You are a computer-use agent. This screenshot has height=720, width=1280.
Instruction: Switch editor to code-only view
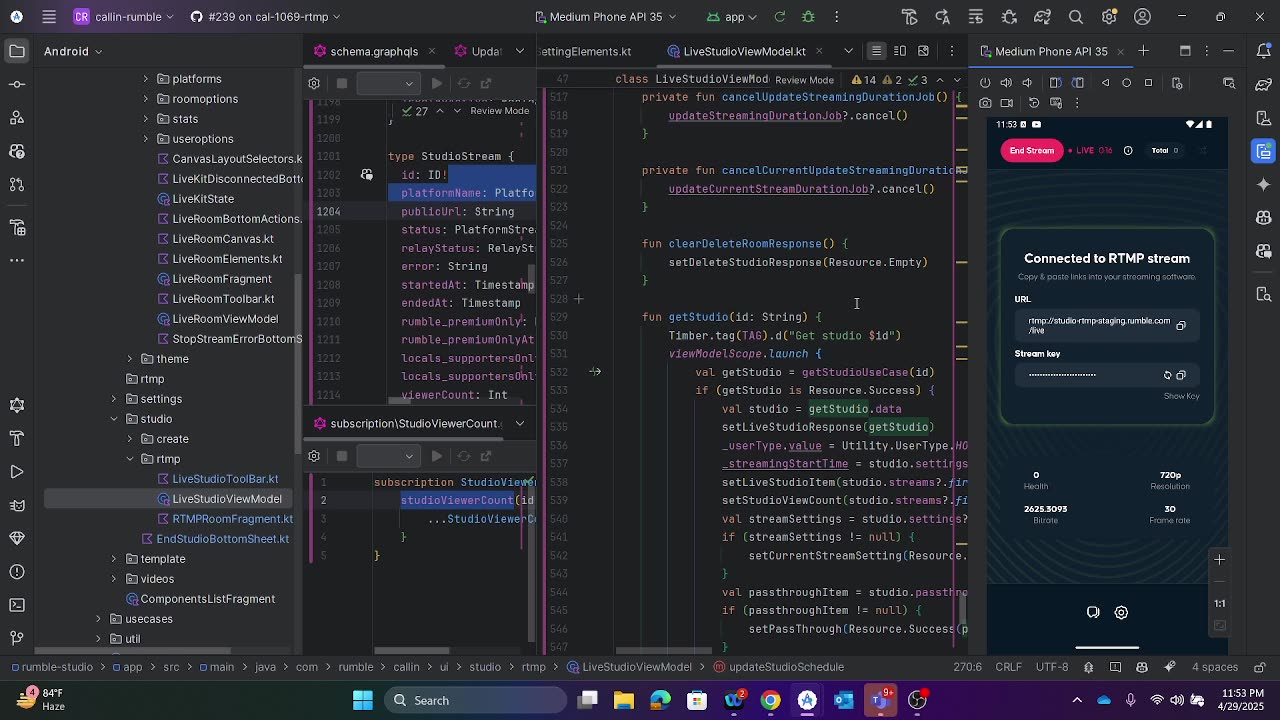tap(876, 51)
